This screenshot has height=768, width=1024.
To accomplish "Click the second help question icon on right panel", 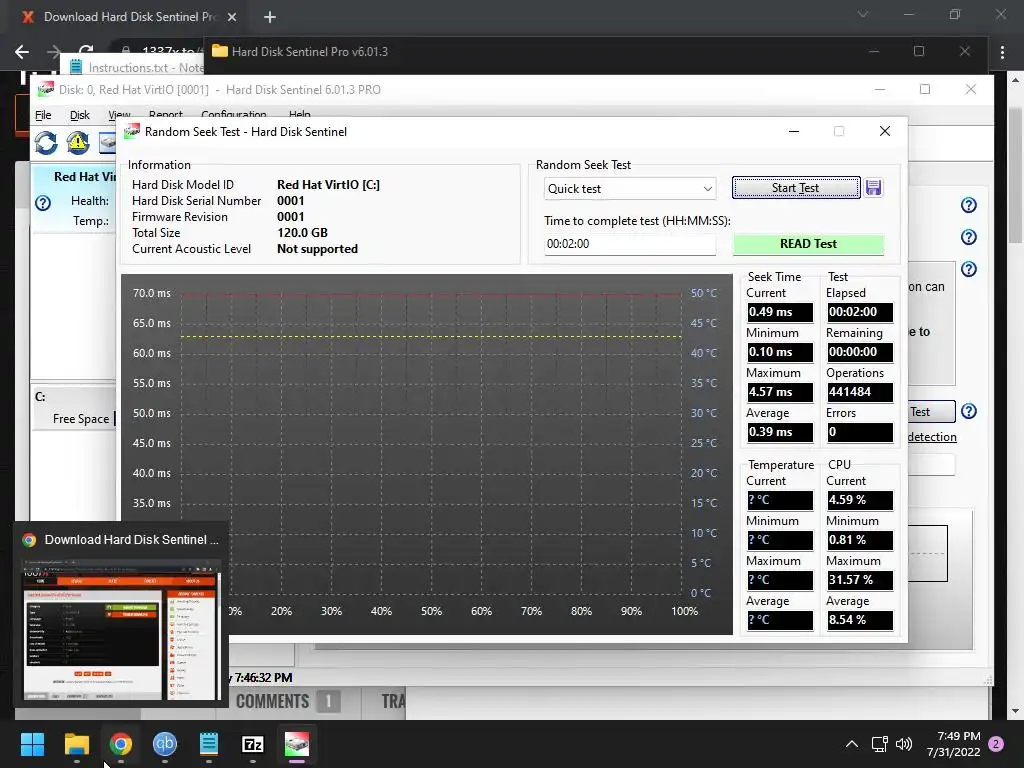I will [968, 236].
